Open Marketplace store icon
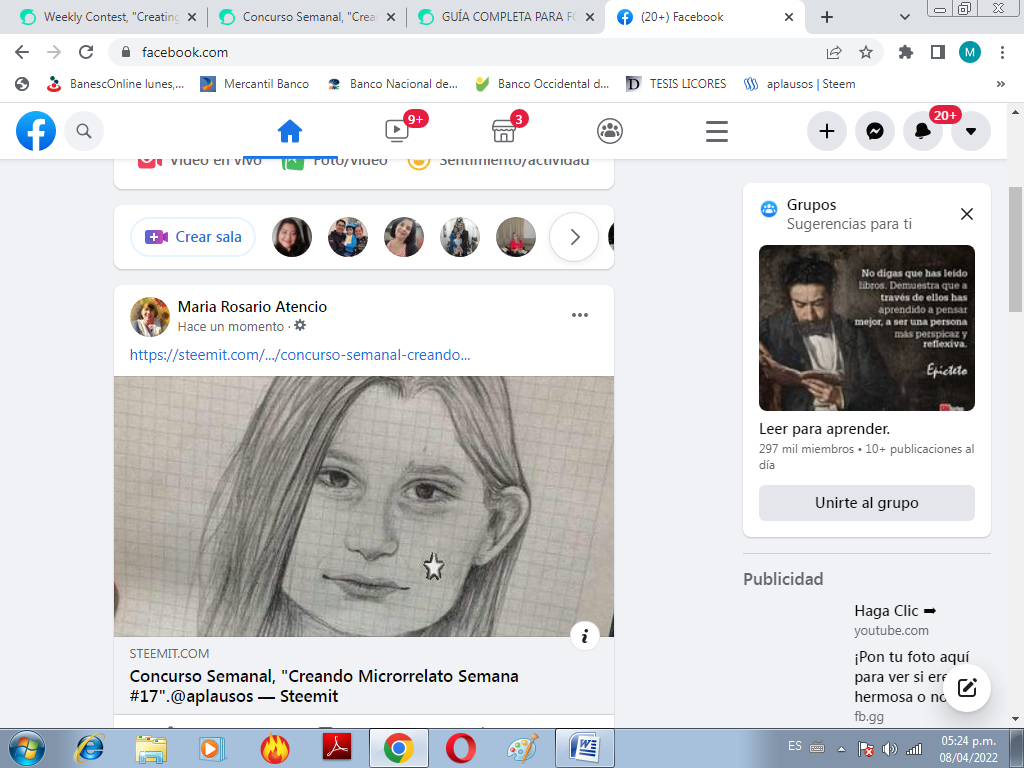Viewport: 1024px width, 768px height. click(504, 131)
